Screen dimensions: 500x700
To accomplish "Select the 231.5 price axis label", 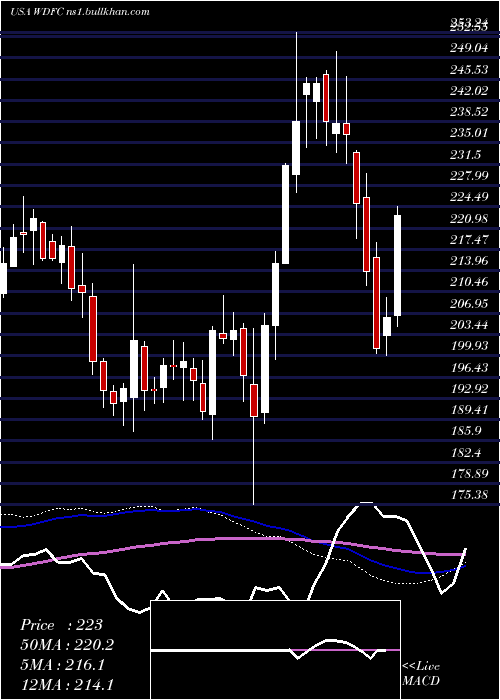I will click(x=466, y=154).
